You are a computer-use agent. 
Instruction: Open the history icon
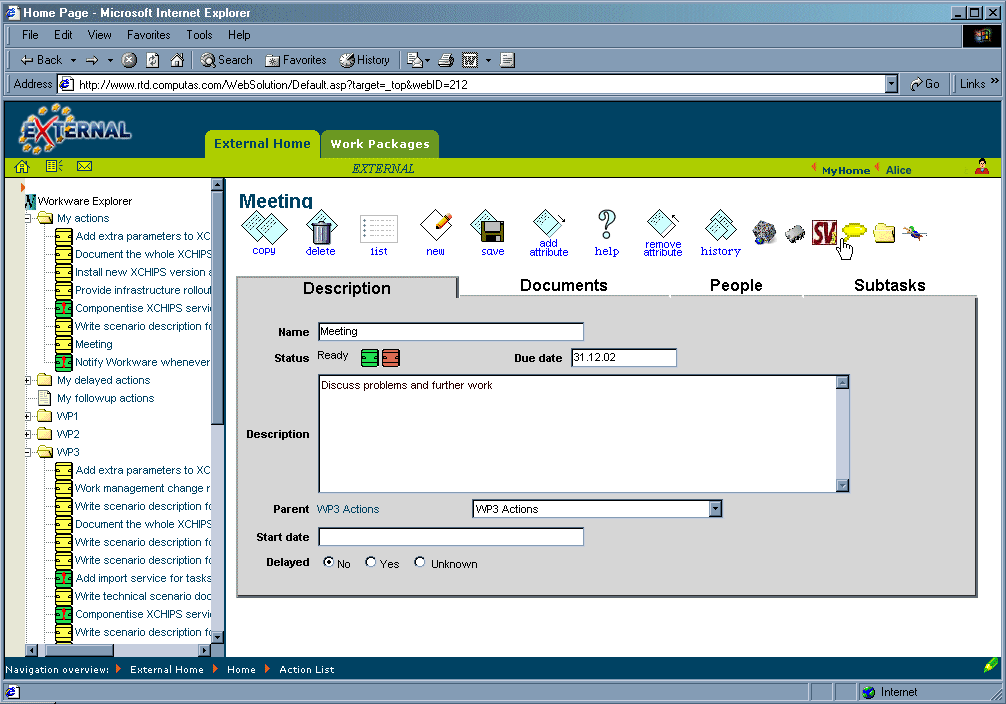[x=720, y=229]
